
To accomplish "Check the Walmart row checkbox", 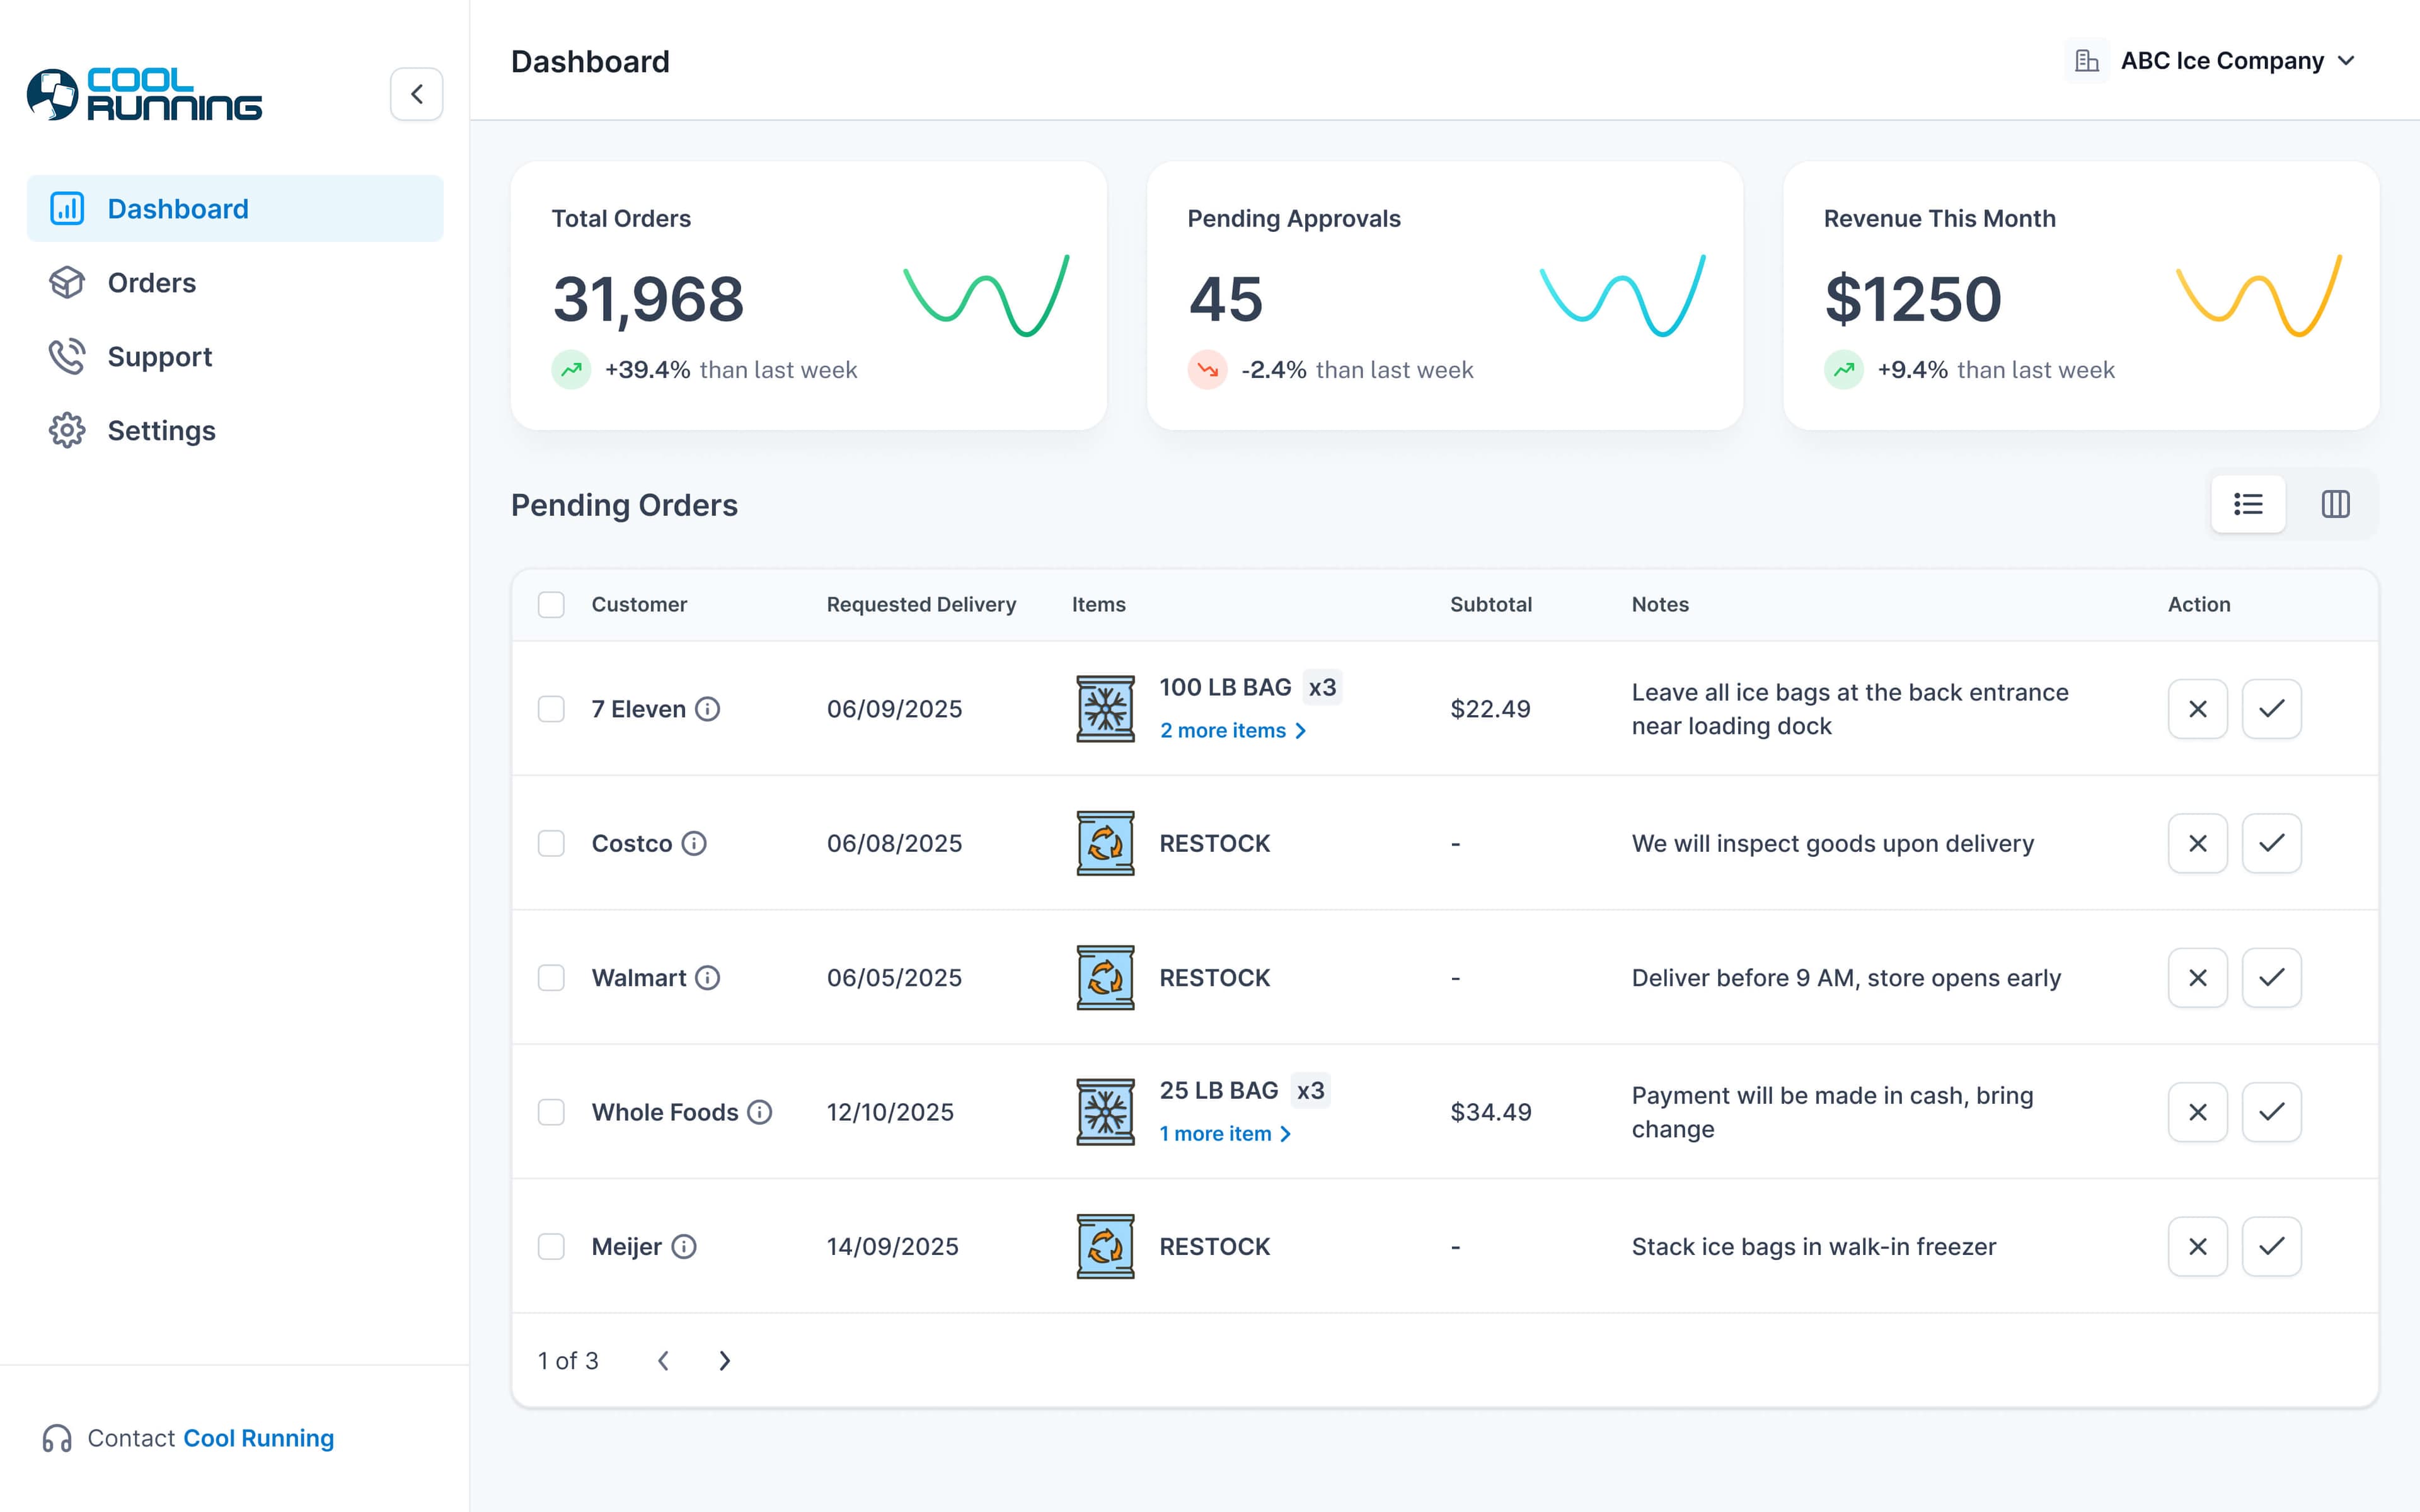I will 551,977.
